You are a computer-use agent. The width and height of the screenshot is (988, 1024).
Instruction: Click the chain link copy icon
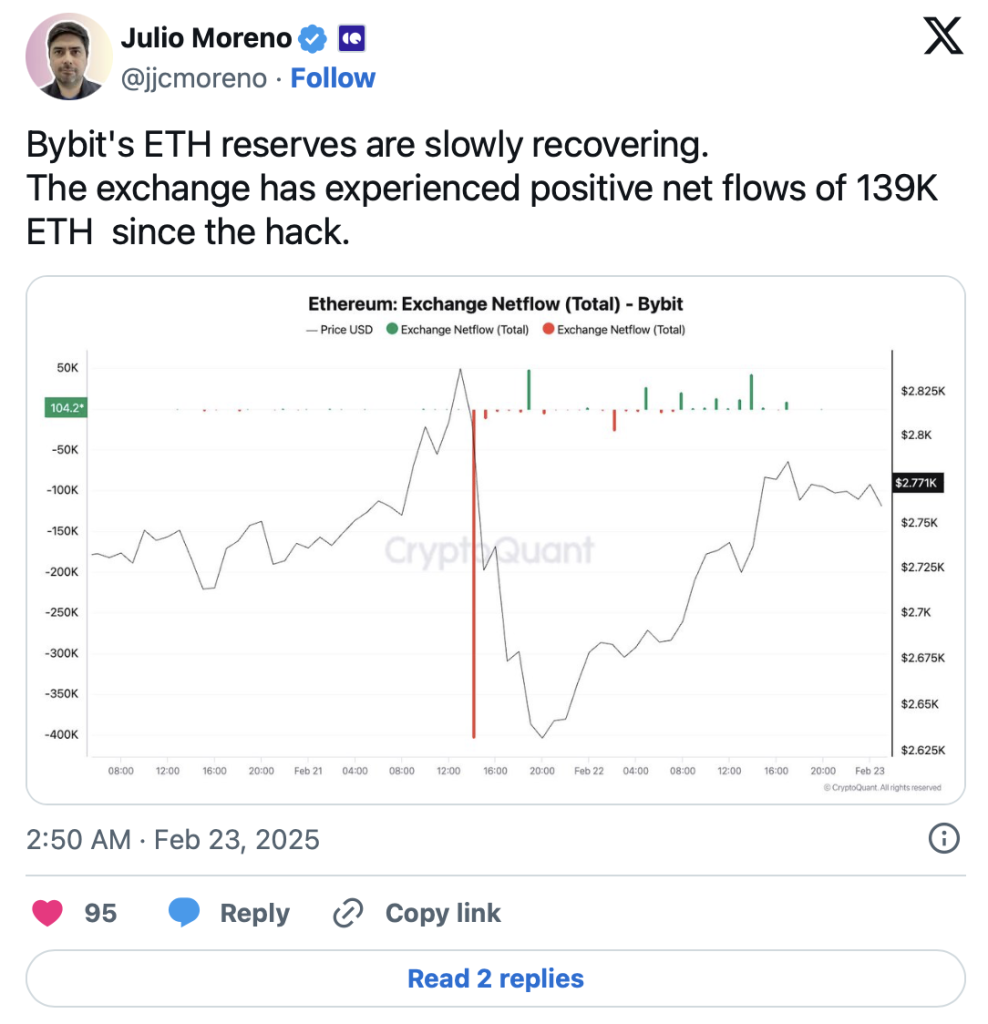coord(348,913)
